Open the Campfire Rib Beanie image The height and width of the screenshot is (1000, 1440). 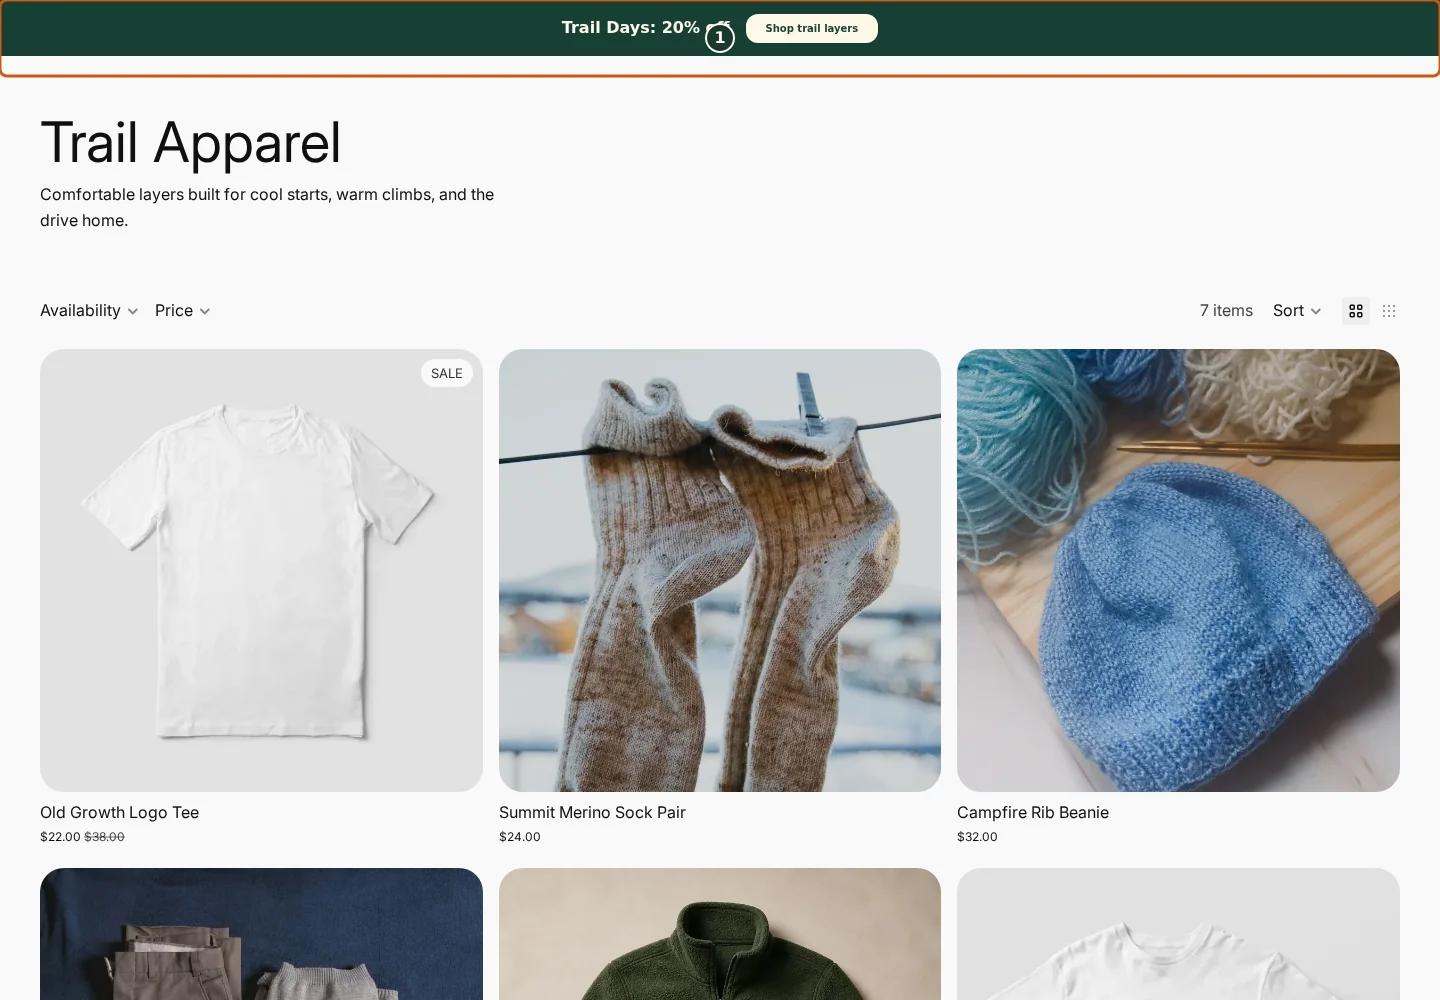click(1178, 570)
